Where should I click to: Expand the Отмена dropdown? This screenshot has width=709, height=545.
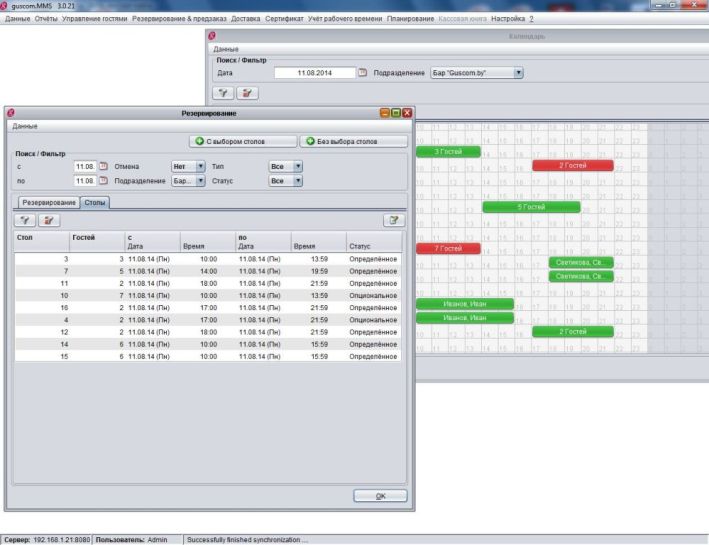point(200,166)
